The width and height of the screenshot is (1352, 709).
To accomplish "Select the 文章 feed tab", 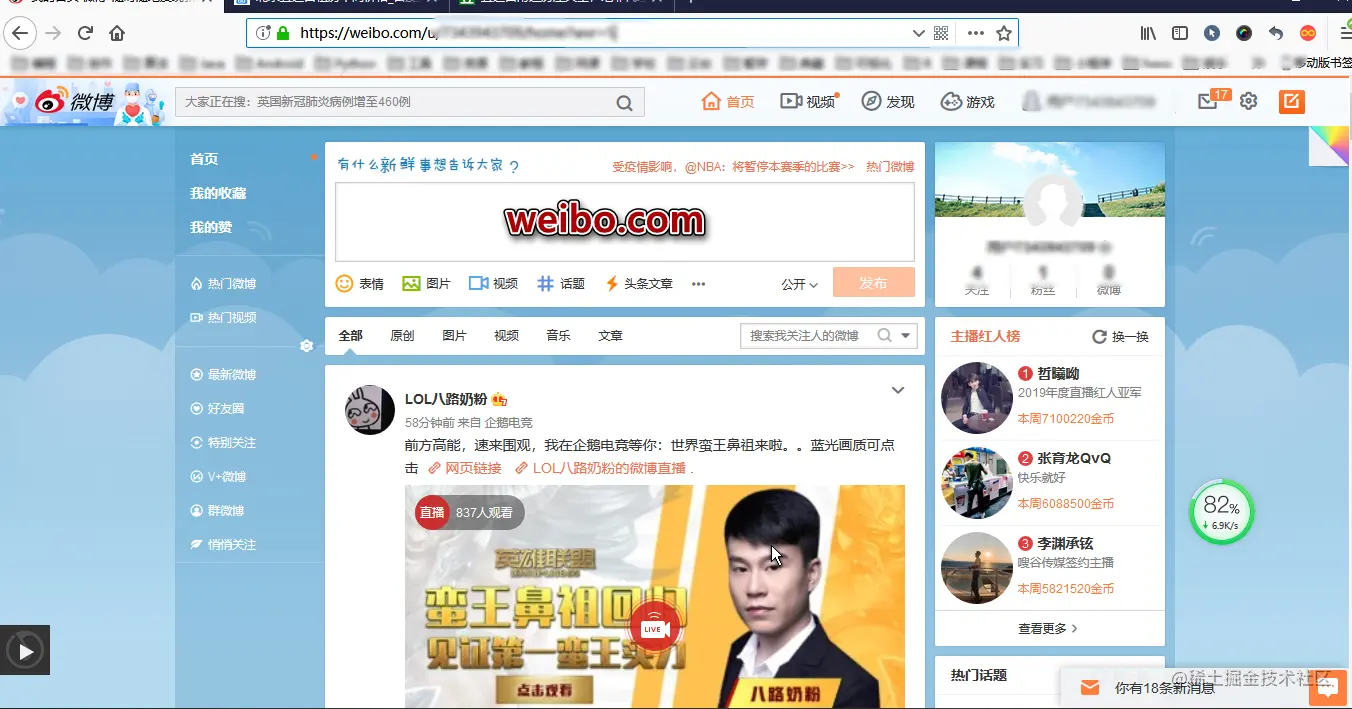I will coord(610,336).
